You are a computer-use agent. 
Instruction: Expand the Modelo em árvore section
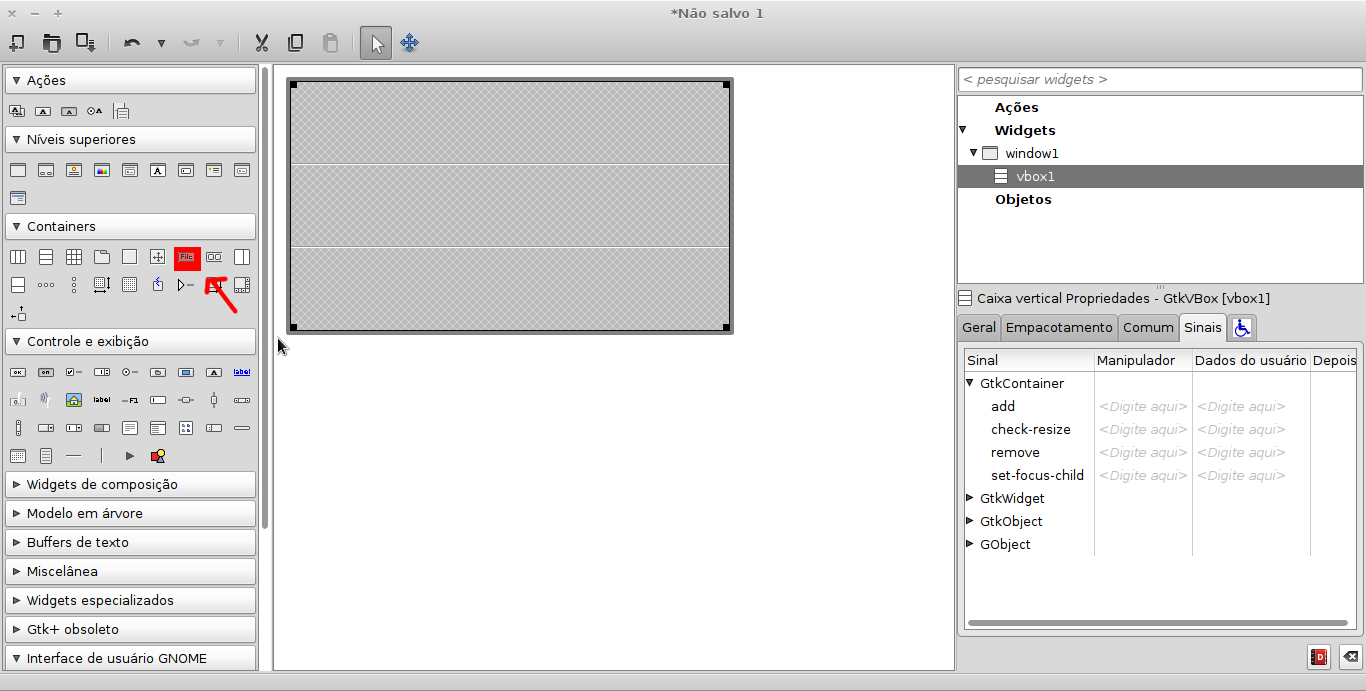131,513
